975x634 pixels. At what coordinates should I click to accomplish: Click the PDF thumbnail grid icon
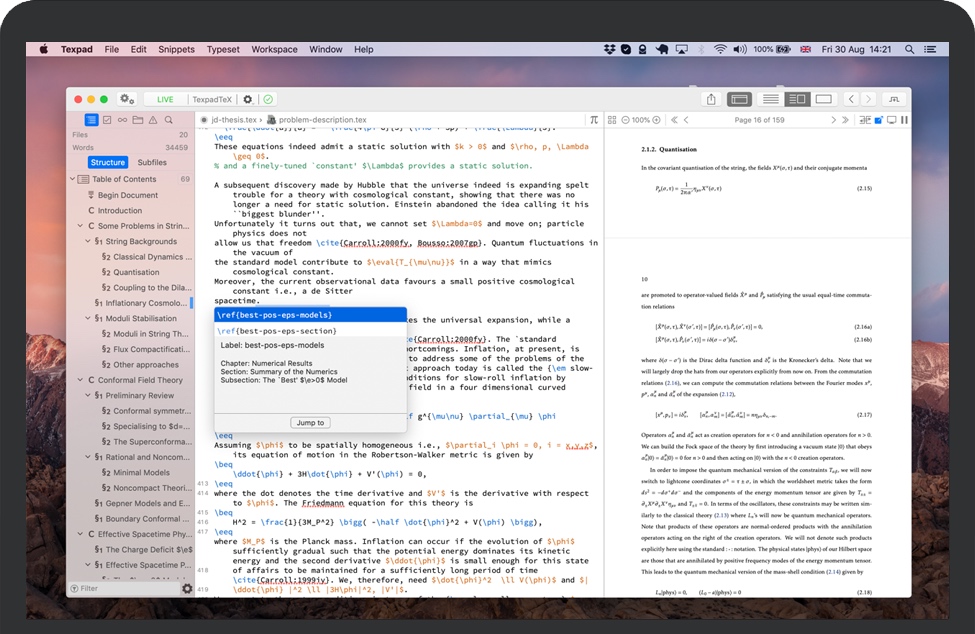click(613, 120)
